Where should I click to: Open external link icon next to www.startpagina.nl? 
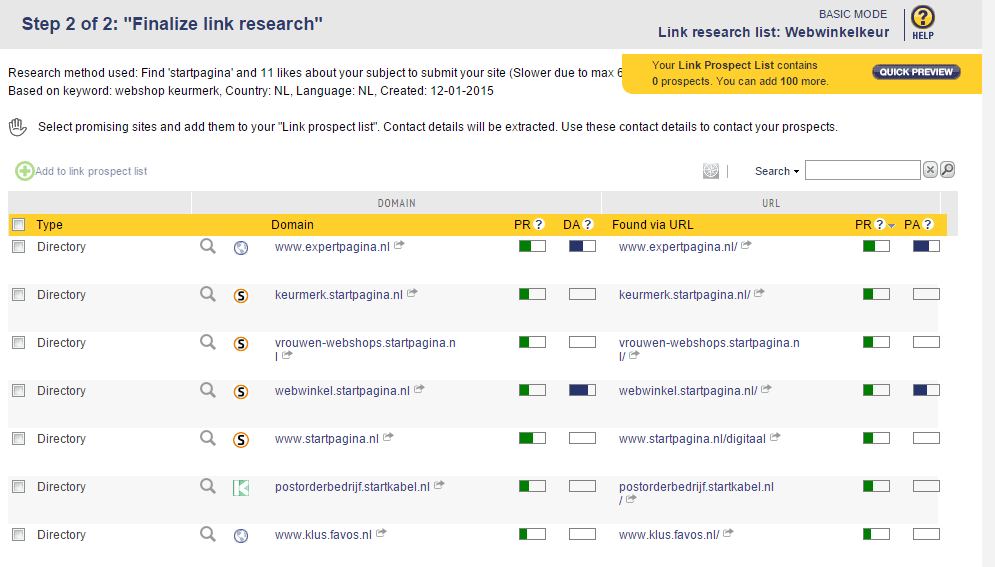[x=389, y=438]
